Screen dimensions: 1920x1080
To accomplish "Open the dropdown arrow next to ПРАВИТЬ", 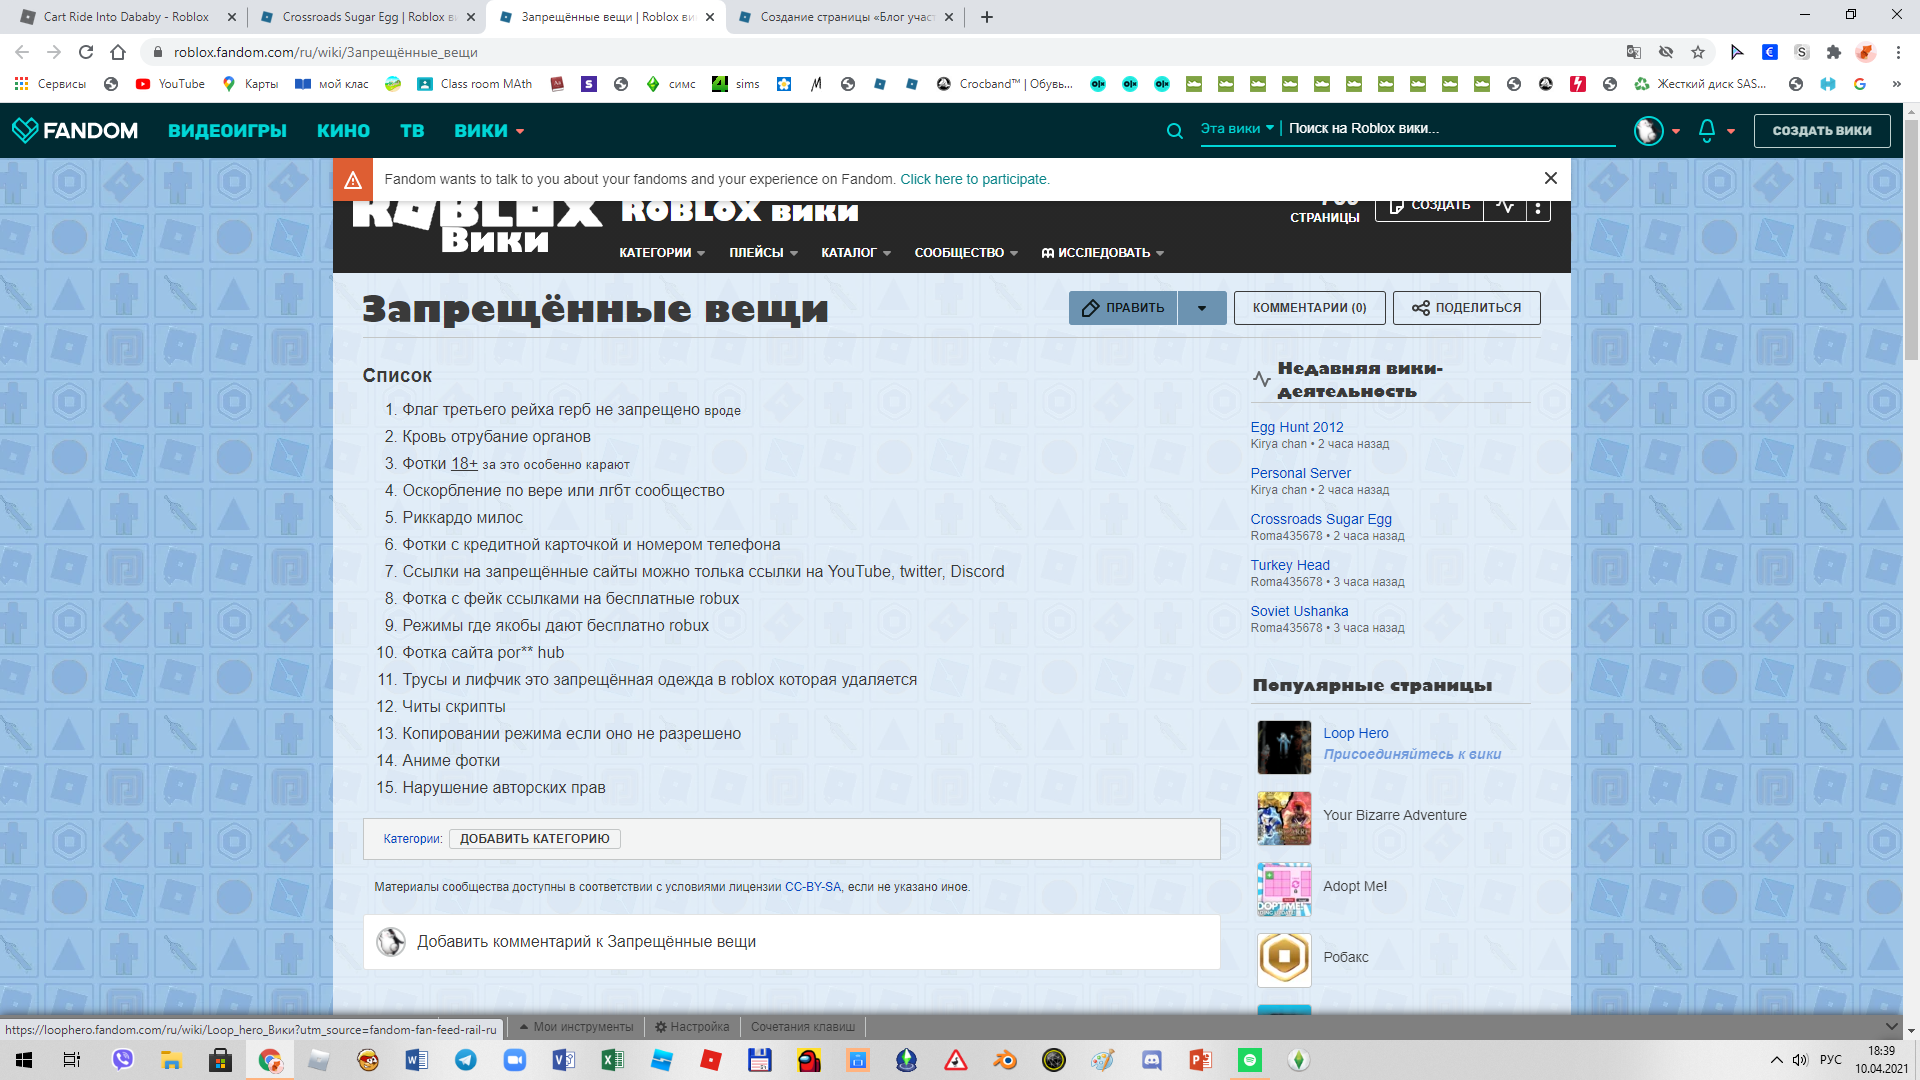I will click(1202, 308).
